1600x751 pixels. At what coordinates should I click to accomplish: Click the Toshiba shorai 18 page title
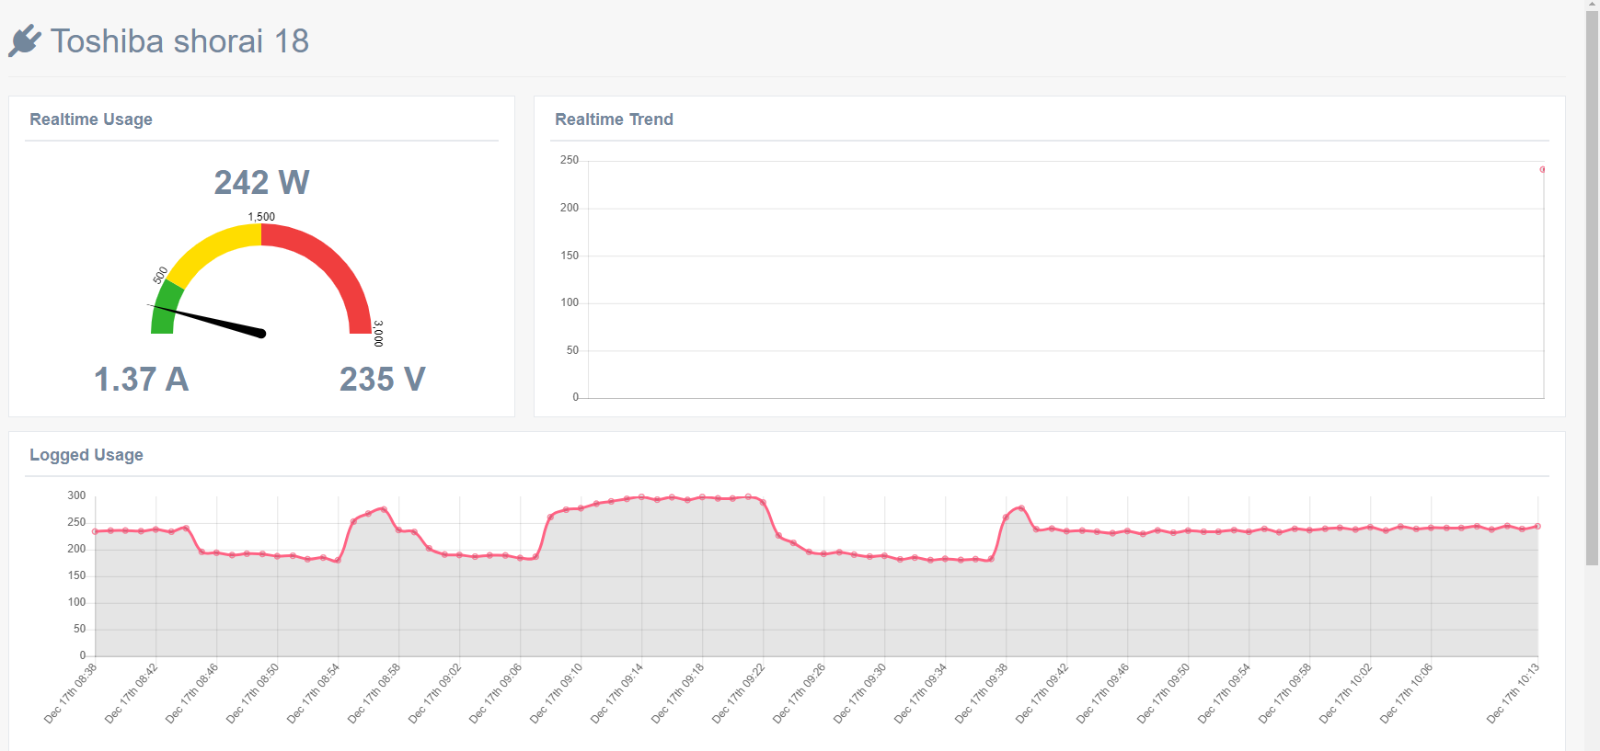coord(180,41)
